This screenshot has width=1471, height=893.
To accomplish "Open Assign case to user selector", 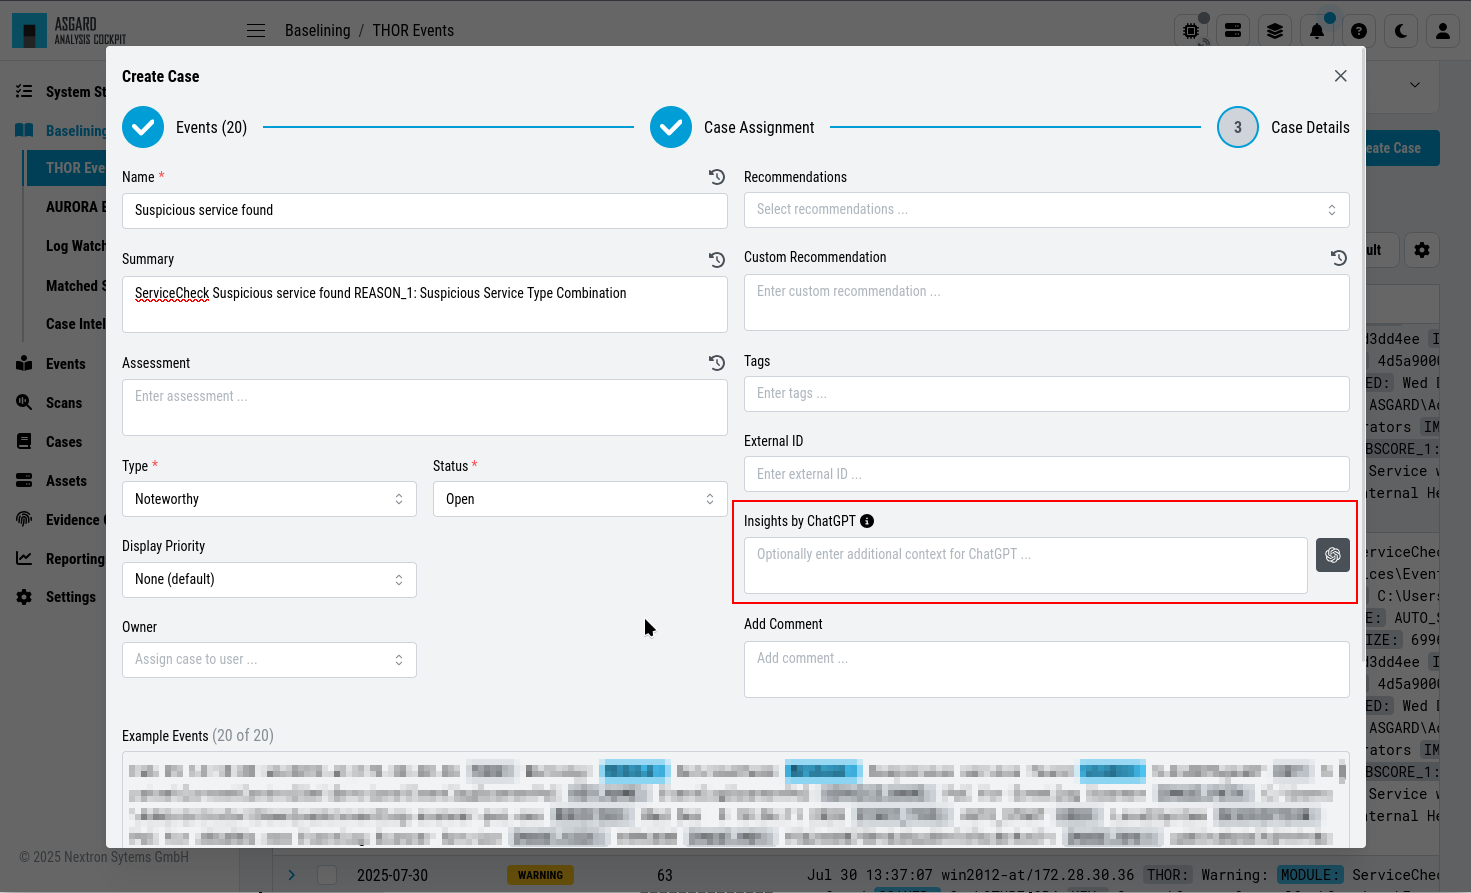I will [269, 660].
